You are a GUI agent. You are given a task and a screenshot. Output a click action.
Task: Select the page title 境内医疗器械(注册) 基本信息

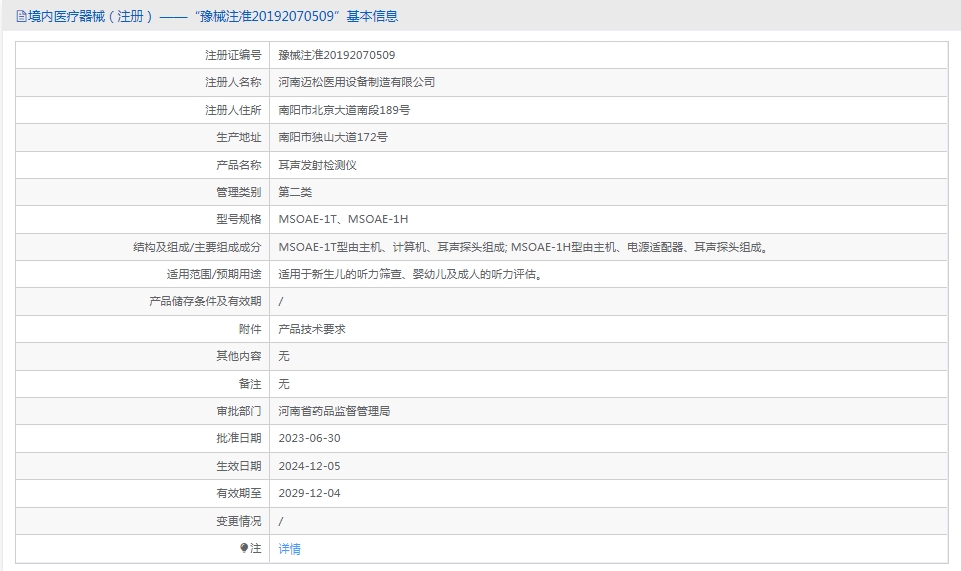point(213,17)
